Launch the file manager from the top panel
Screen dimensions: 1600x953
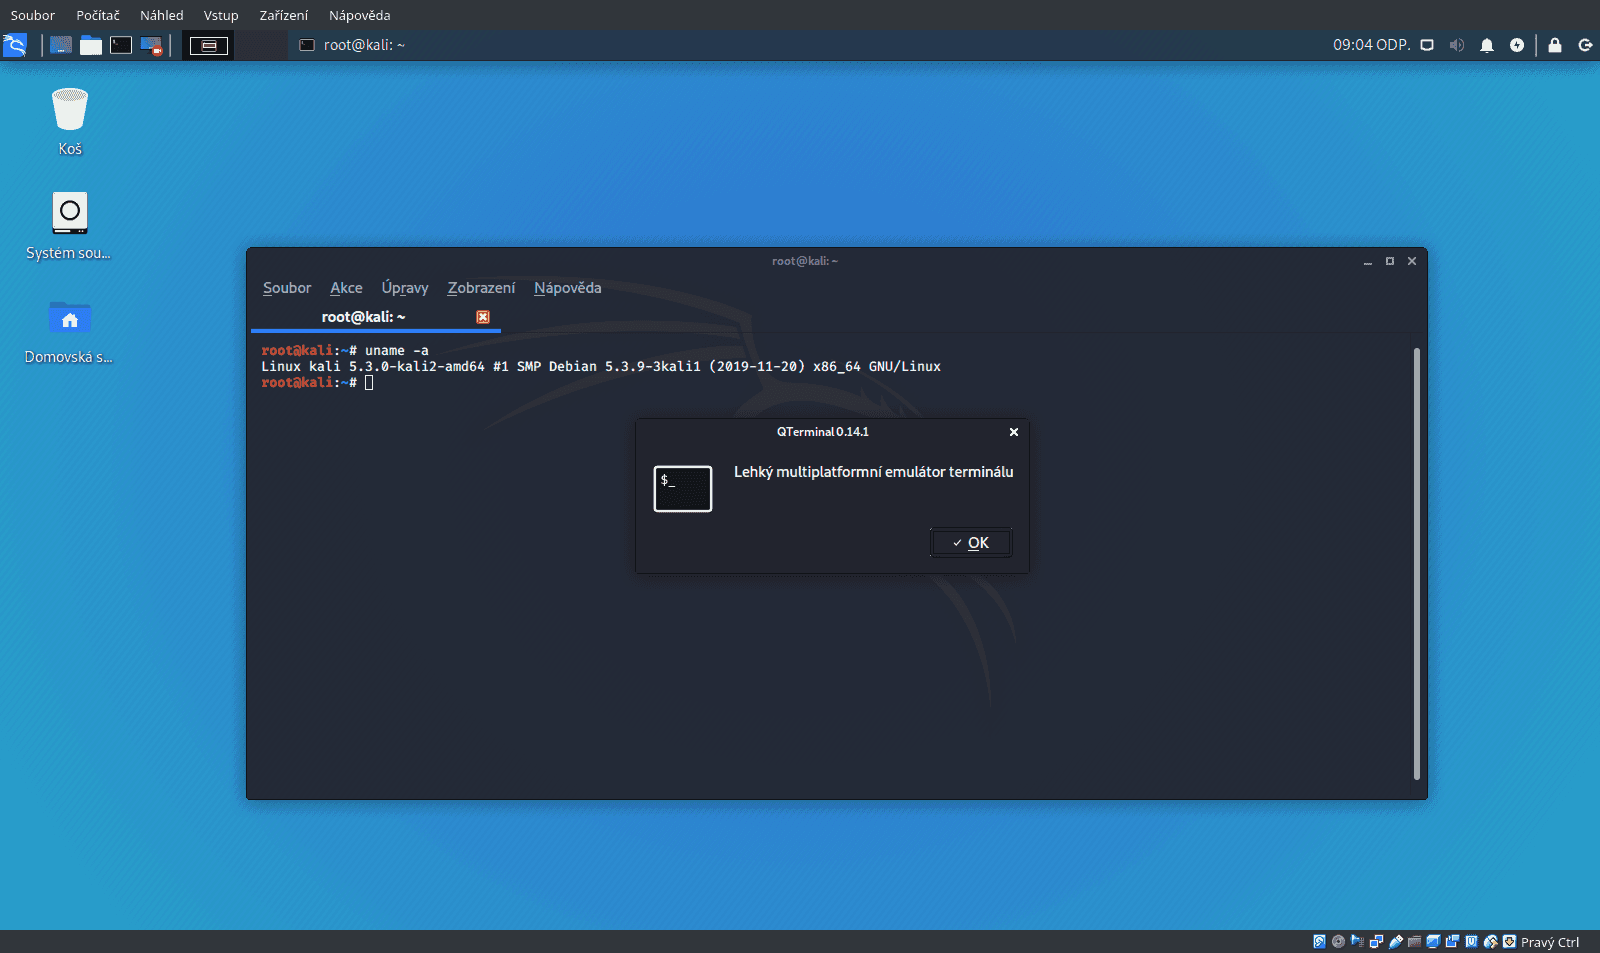pyautogui.click(x=91, y=45)
